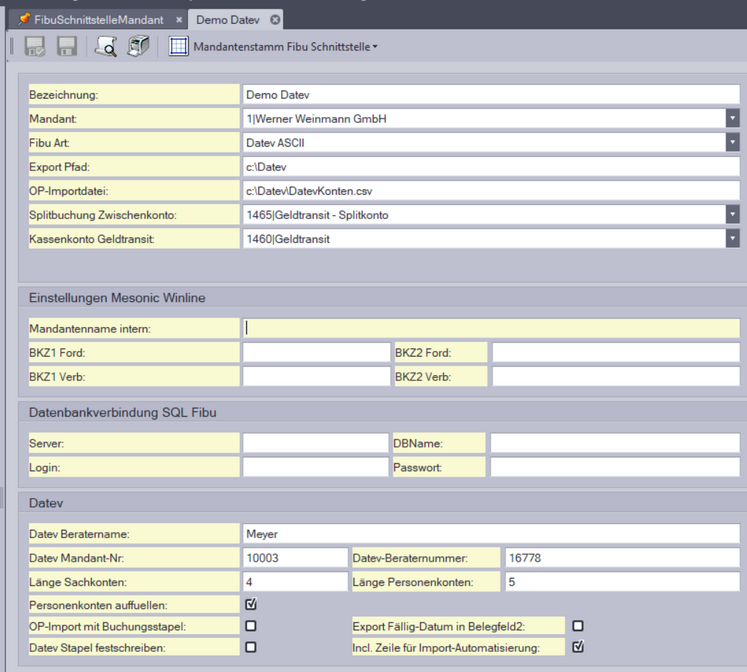747x672 pixels.
Task: Focus the Mandantenname intern field
Action: pyautogui.click(x=491, y=328)
